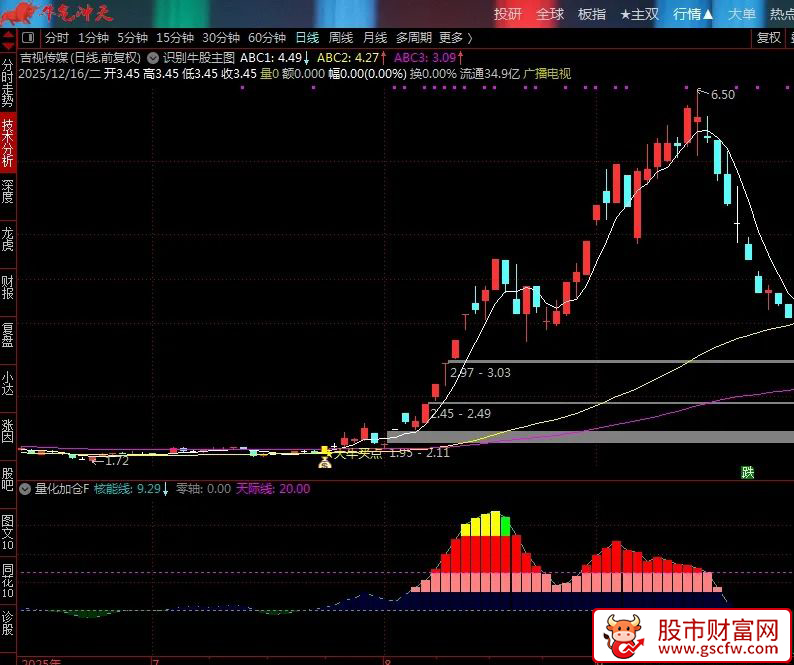Click the yellow histogram peak bar

(x=496, y=524)
